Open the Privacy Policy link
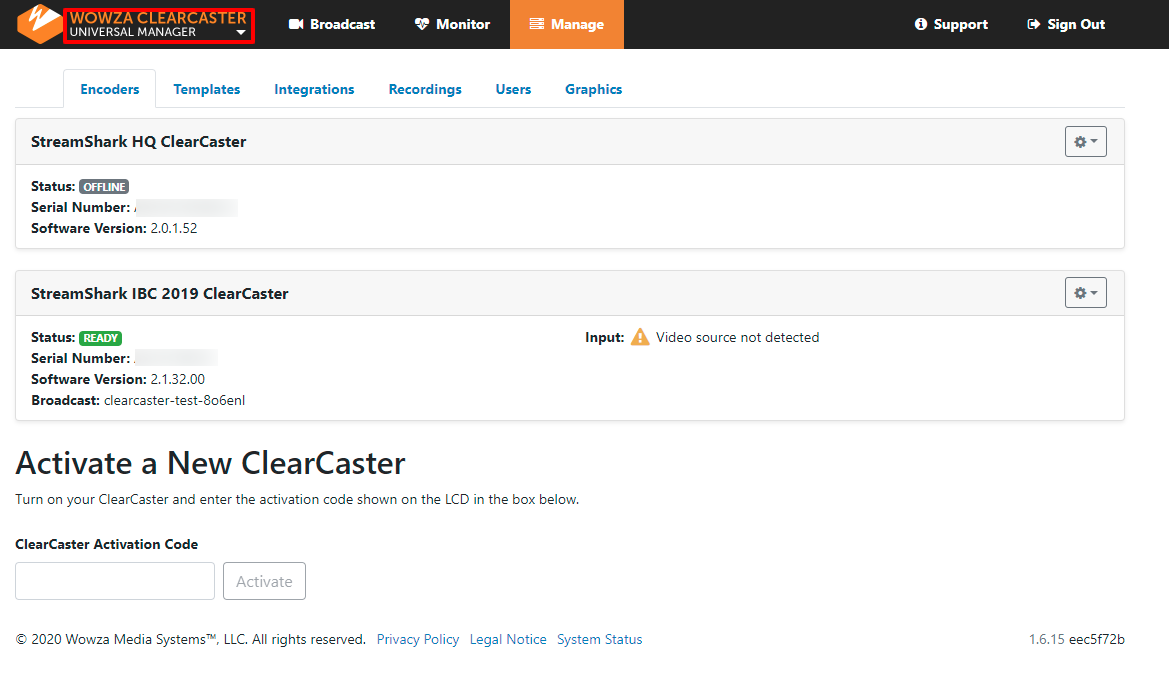Image resolution: width=1169 pixels, height=681 pixels. tap(418, 639)
